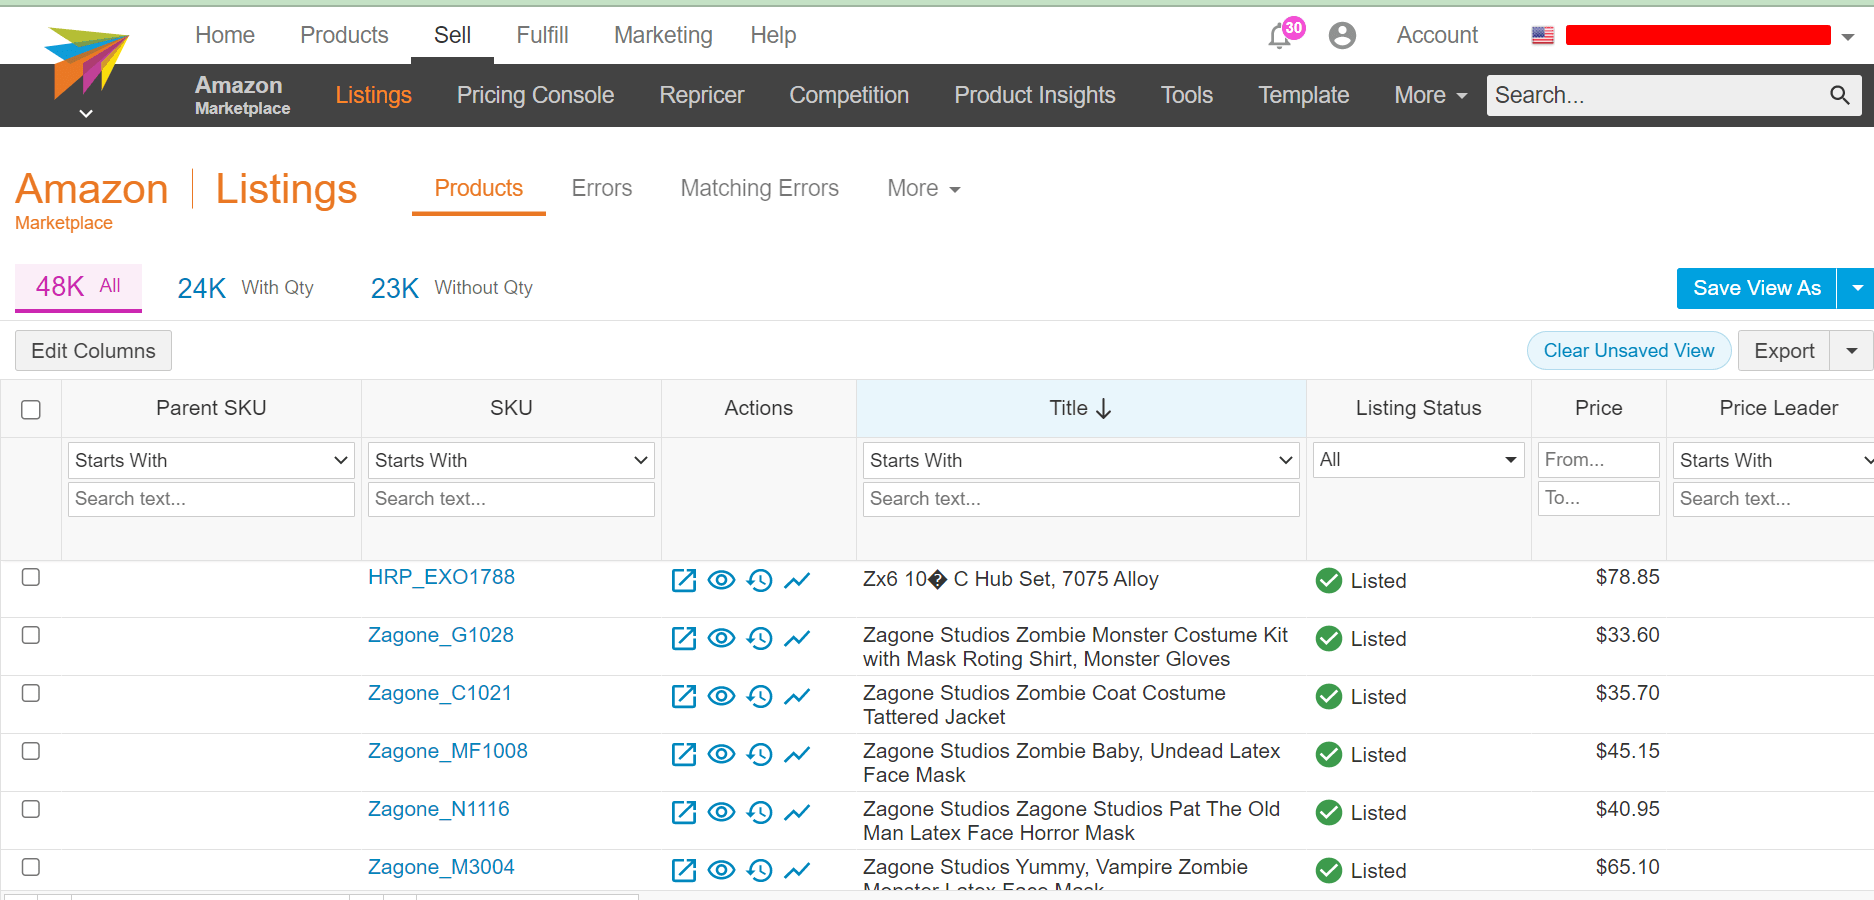Check the Zagone_M3004 row checkbox

click(31, 867)
